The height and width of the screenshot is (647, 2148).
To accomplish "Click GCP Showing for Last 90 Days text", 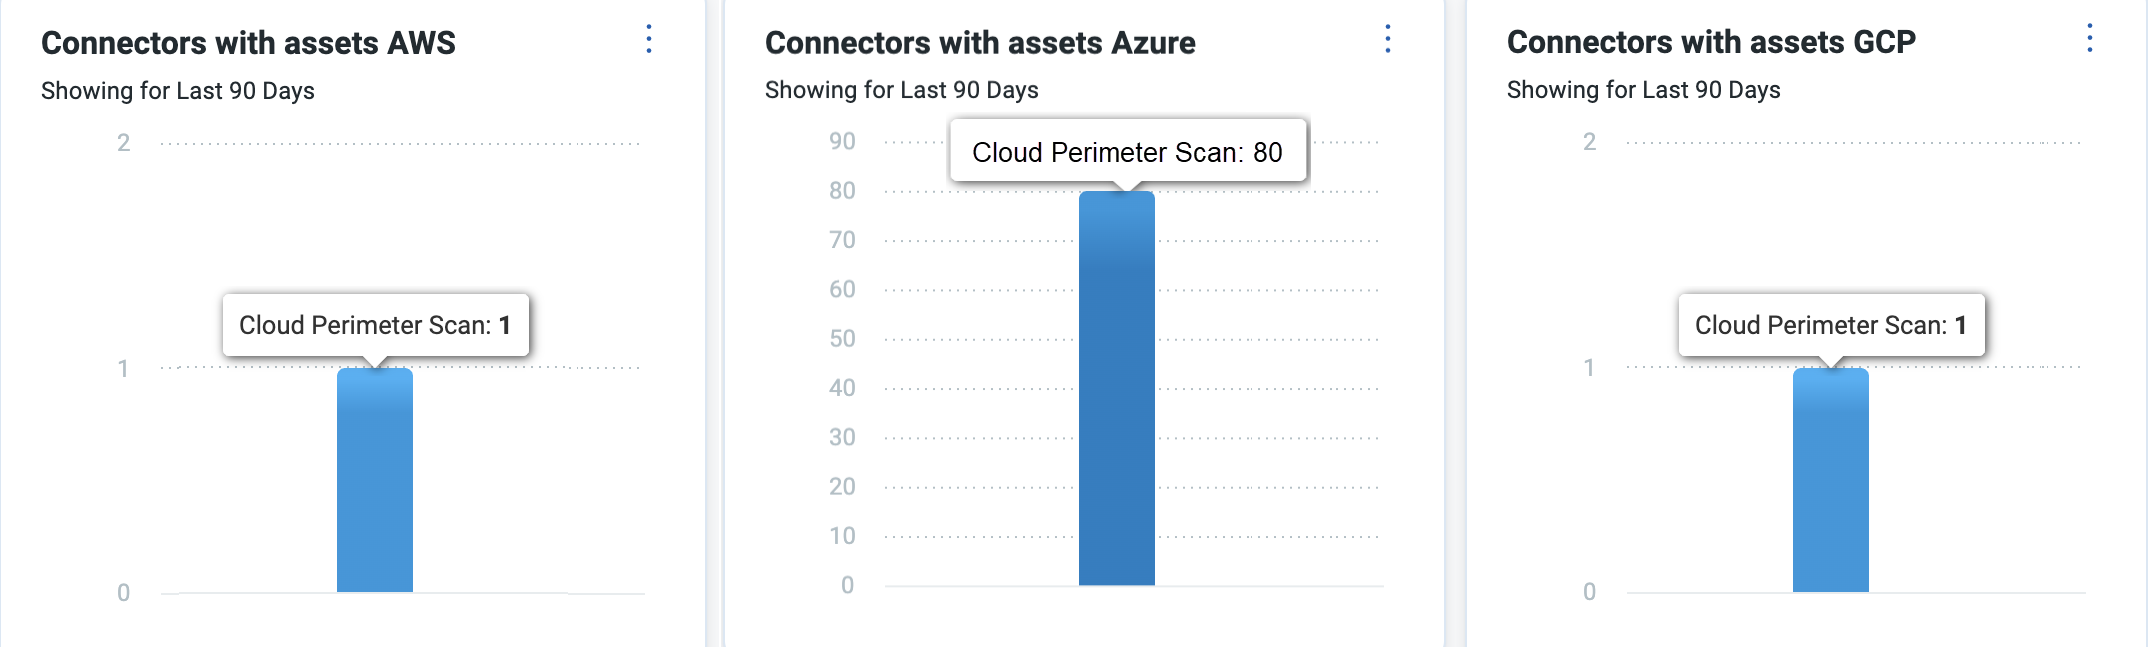I will 1644,90.
